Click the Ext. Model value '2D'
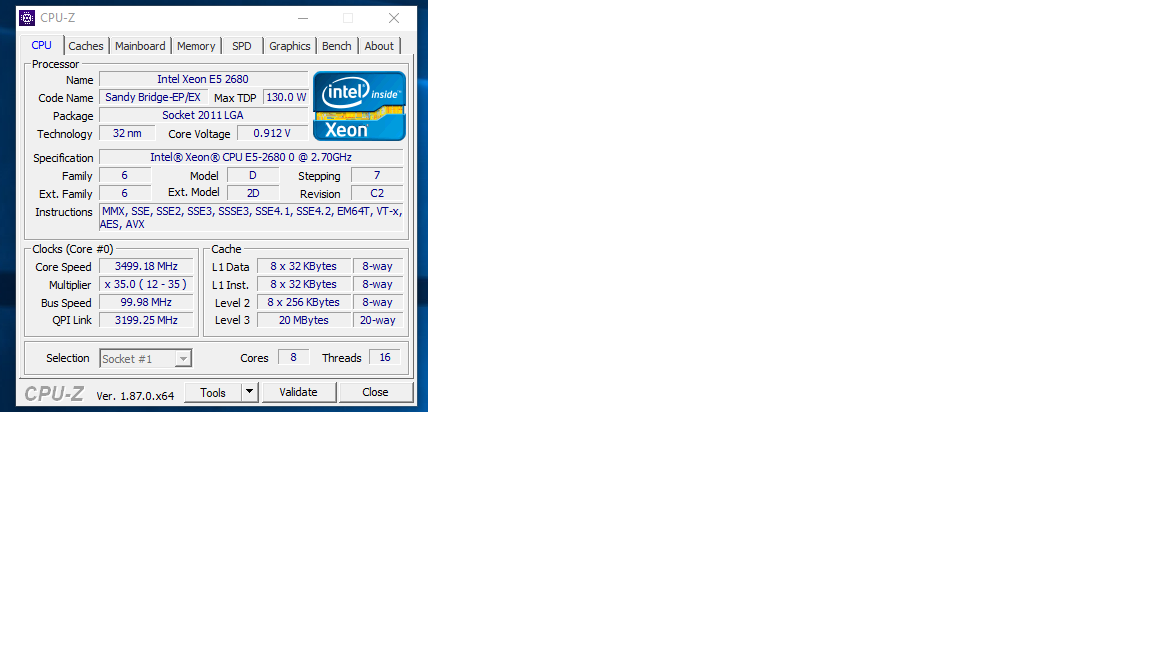 pyautogui.click(x=253, y=193)
